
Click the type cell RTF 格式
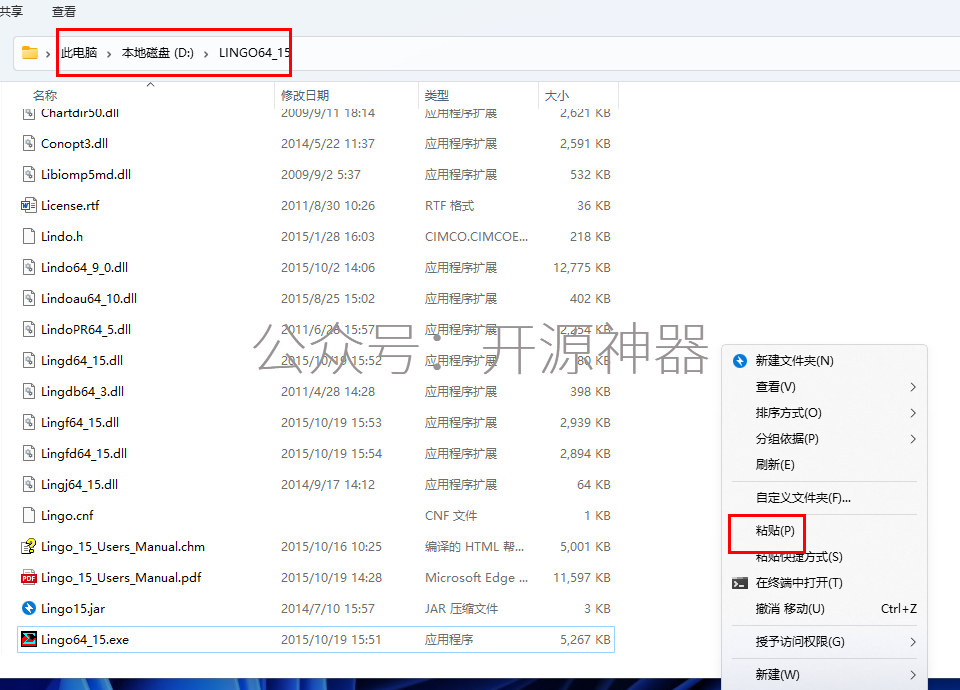(449, 206)
